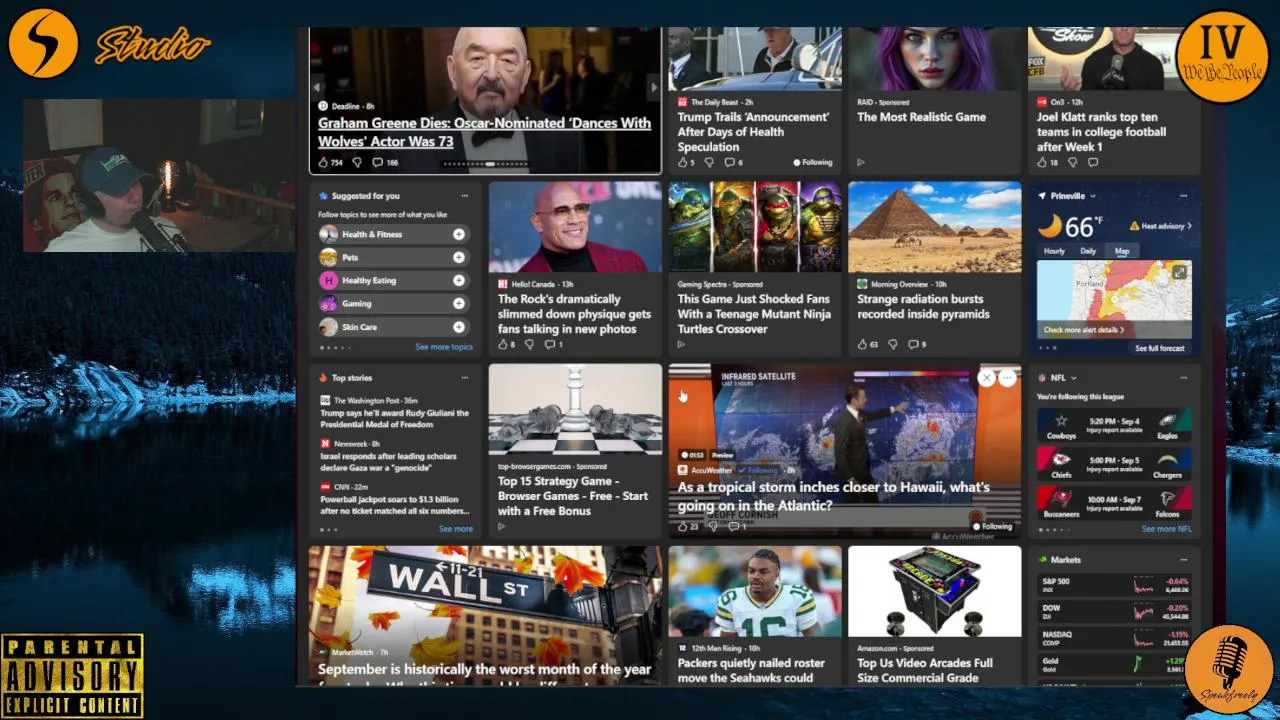Open more options on NFL card

click(1183, 378)
